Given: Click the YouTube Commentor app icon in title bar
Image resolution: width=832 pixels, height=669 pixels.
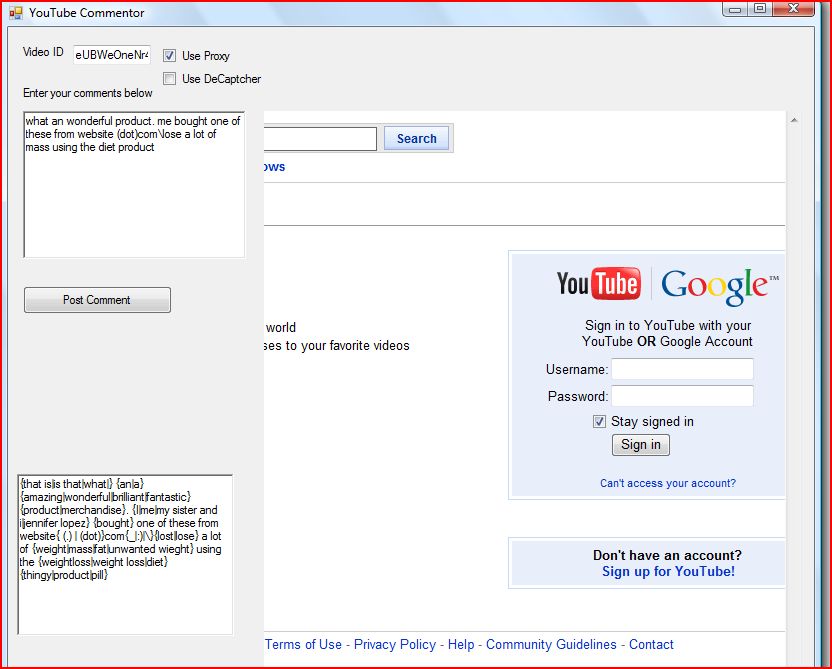Looking at the screenshot, I should [16, 13].
